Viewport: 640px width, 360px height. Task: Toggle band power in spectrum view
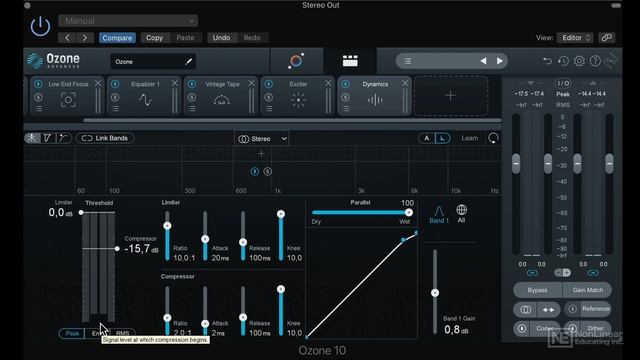point(254,171)
